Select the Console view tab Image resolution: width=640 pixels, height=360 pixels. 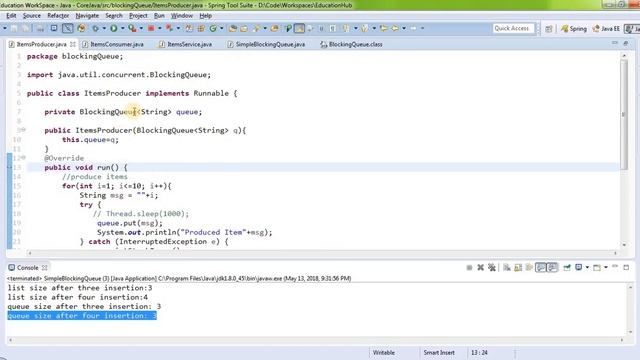27,267
